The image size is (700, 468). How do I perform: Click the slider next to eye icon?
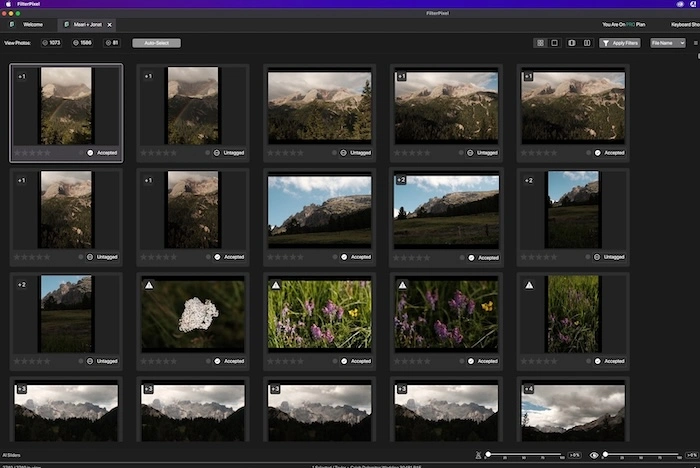click(x=640, y=455)
